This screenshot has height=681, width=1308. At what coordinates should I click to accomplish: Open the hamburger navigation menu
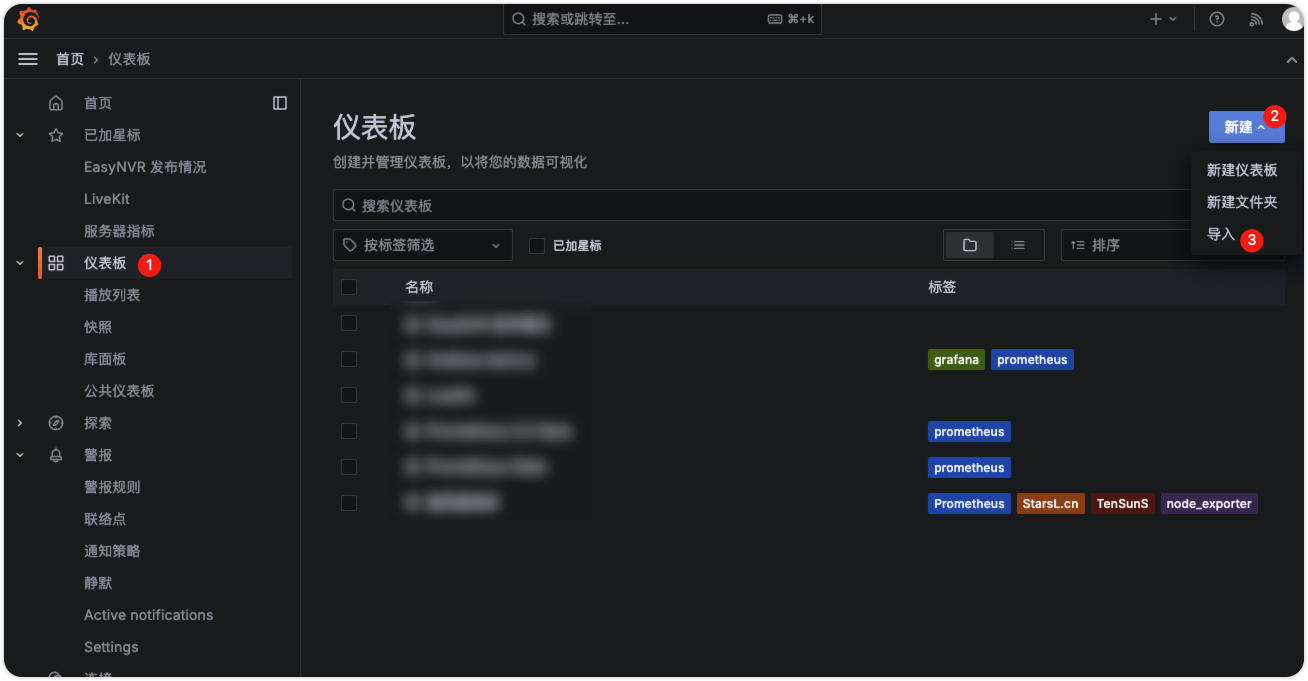pyautogui.click(x=28, y=59)
